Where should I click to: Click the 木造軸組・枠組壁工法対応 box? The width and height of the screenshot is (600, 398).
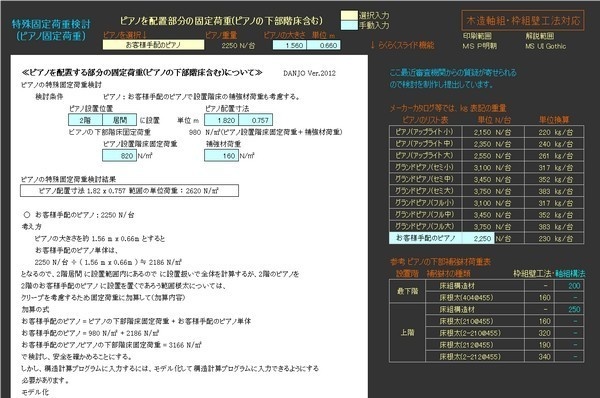click(523, 21)
